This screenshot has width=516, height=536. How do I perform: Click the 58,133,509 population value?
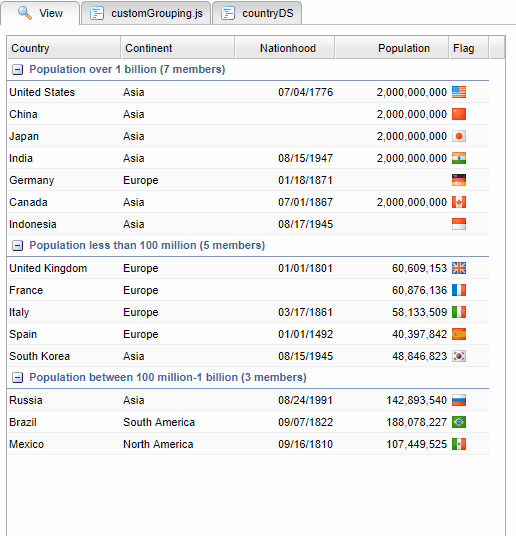click(x=419, y=312)
